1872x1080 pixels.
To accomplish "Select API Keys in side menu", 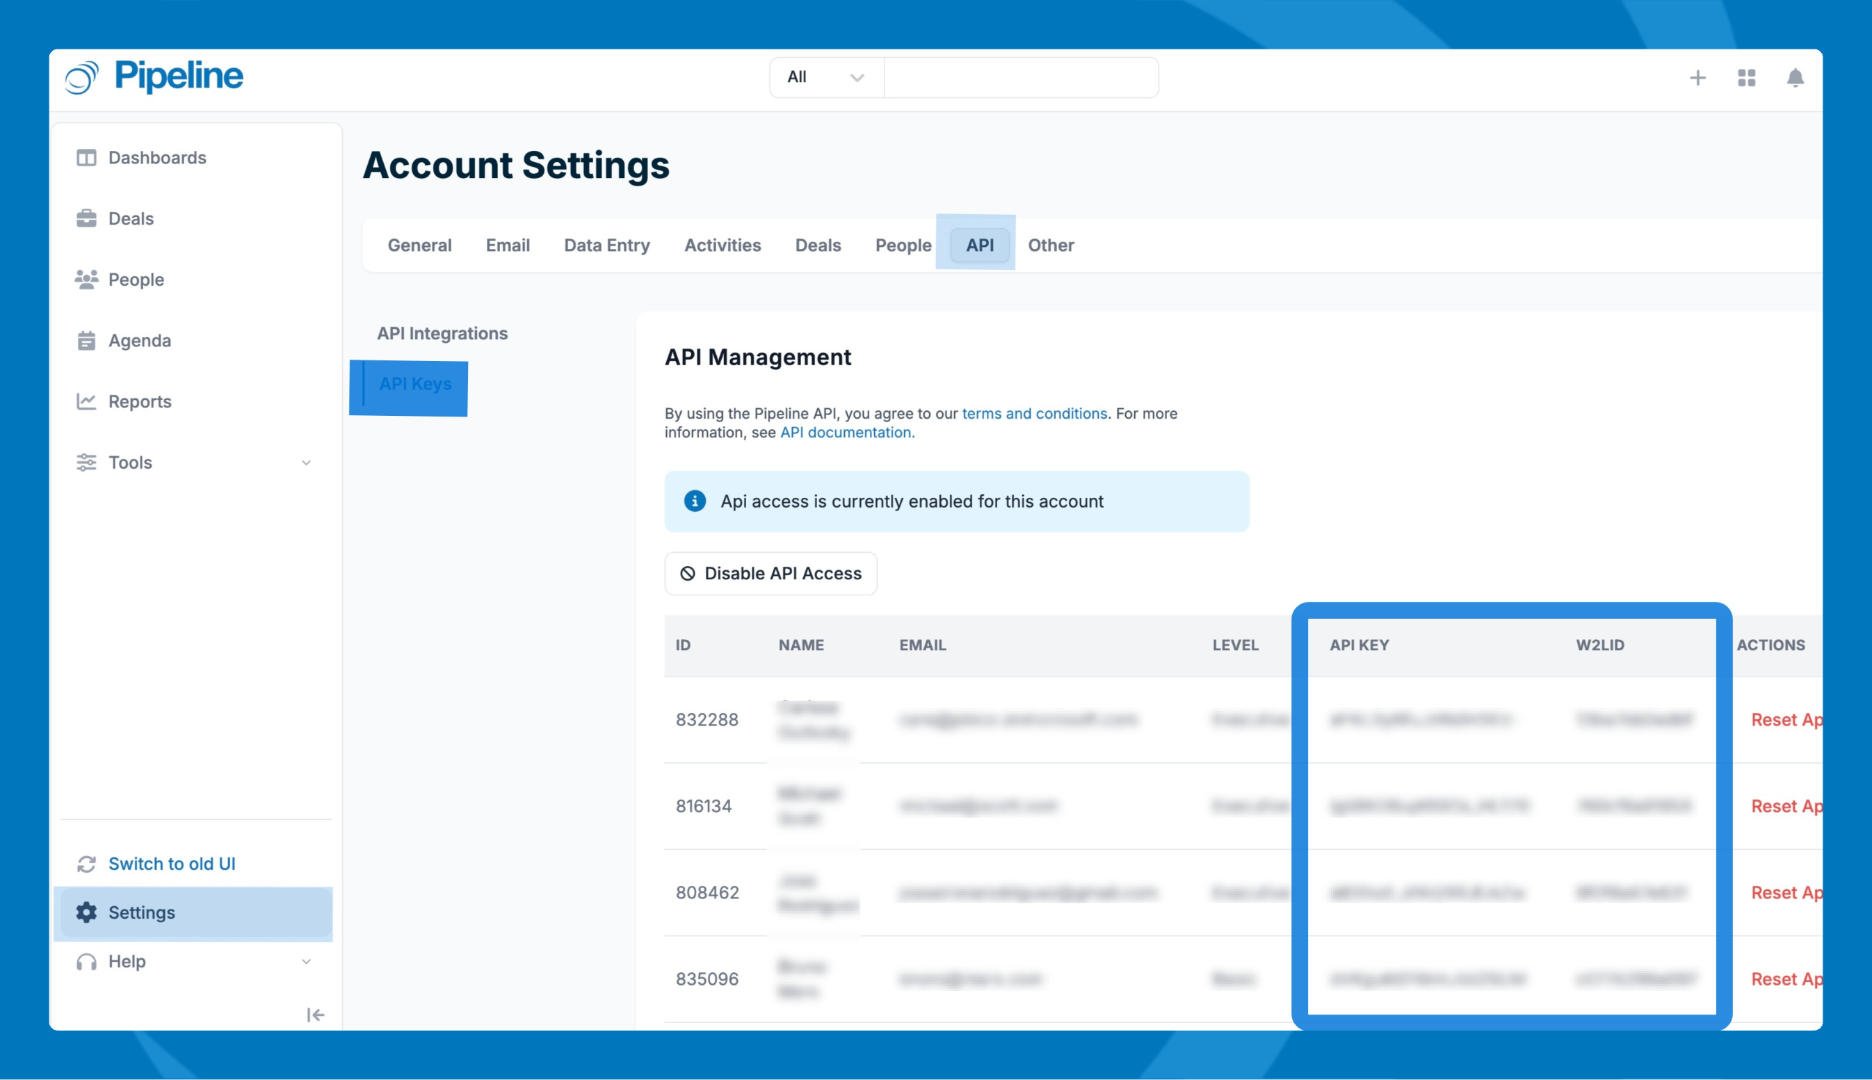I will (x=415, y=384).
